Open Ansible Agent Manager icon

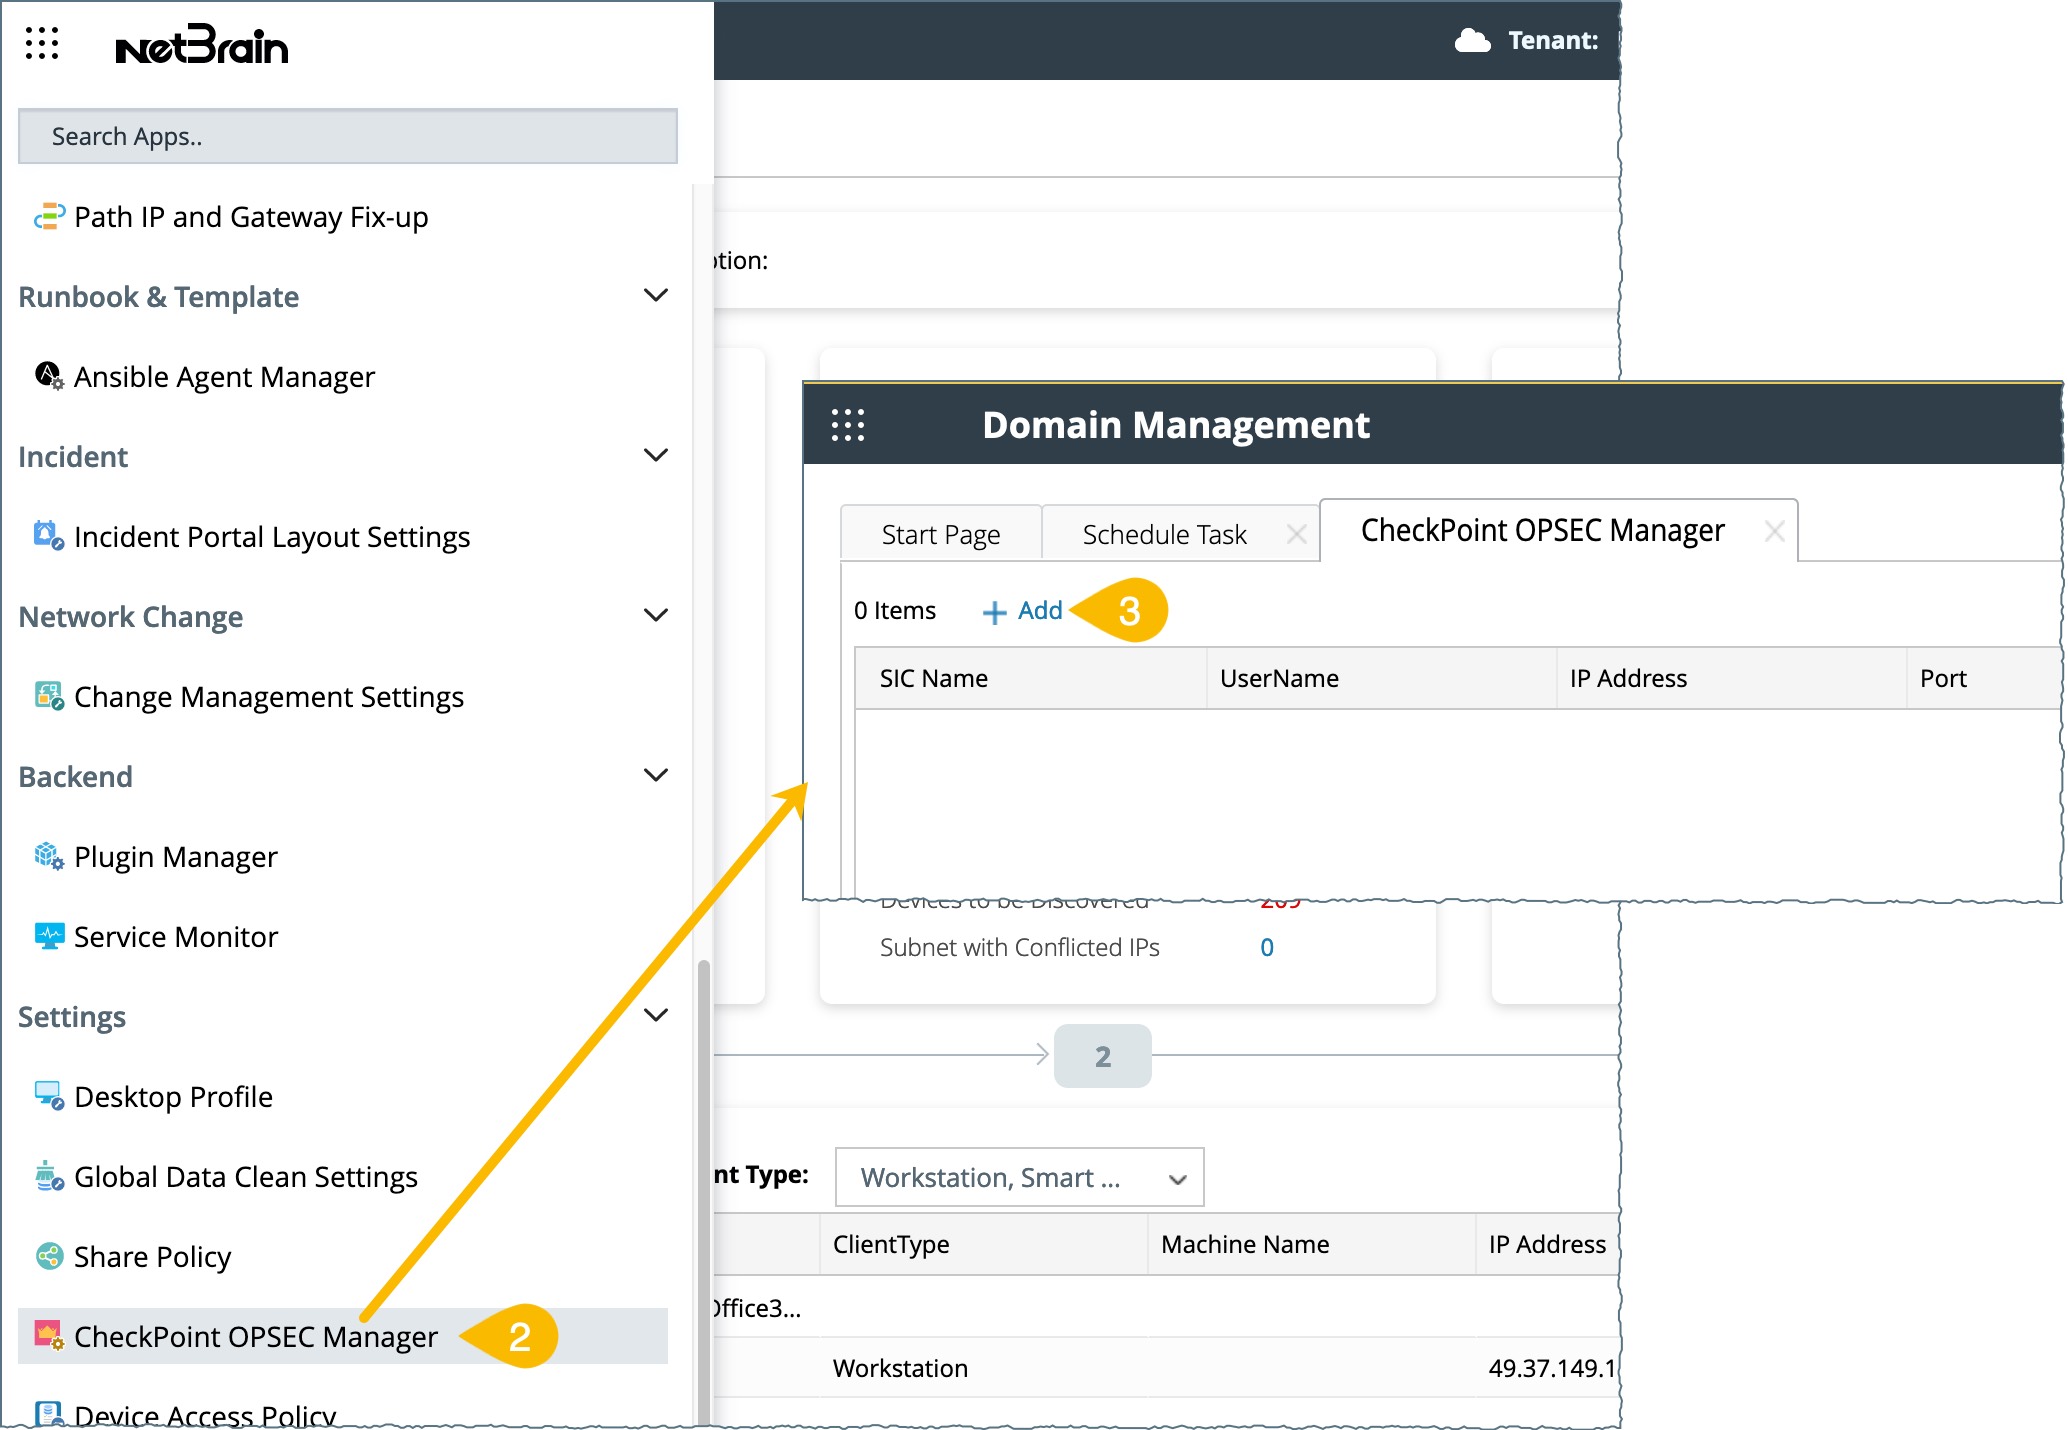tap(49, 376)
